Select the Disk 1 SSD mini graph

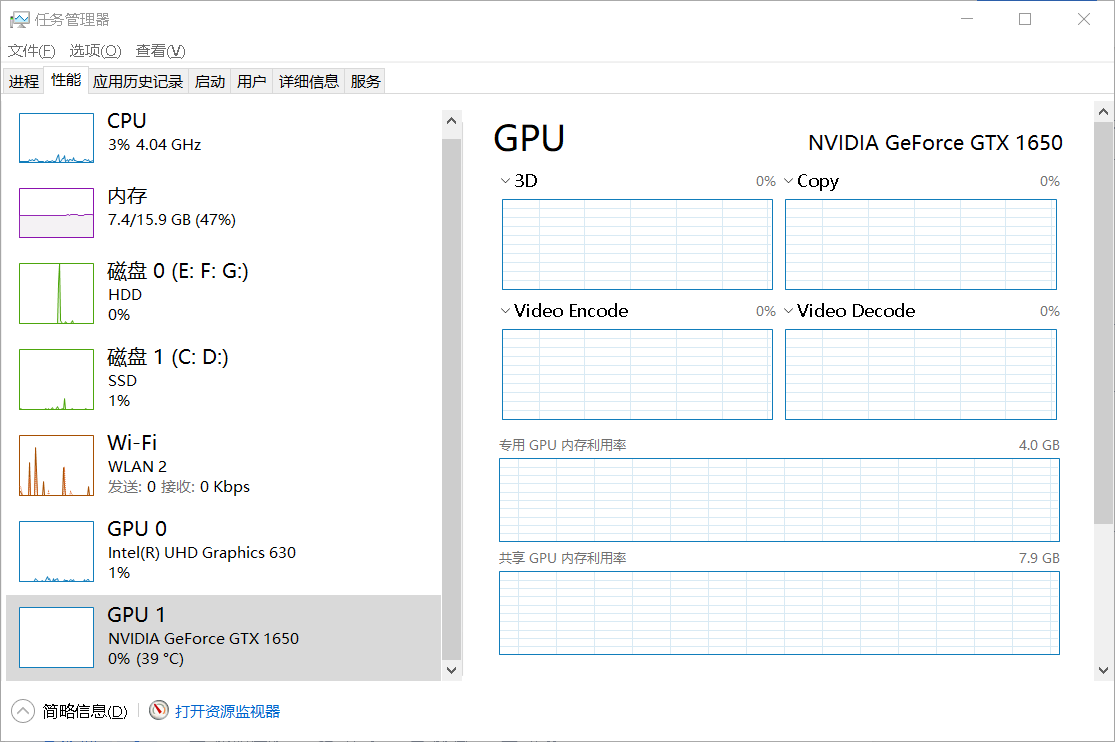56,379
